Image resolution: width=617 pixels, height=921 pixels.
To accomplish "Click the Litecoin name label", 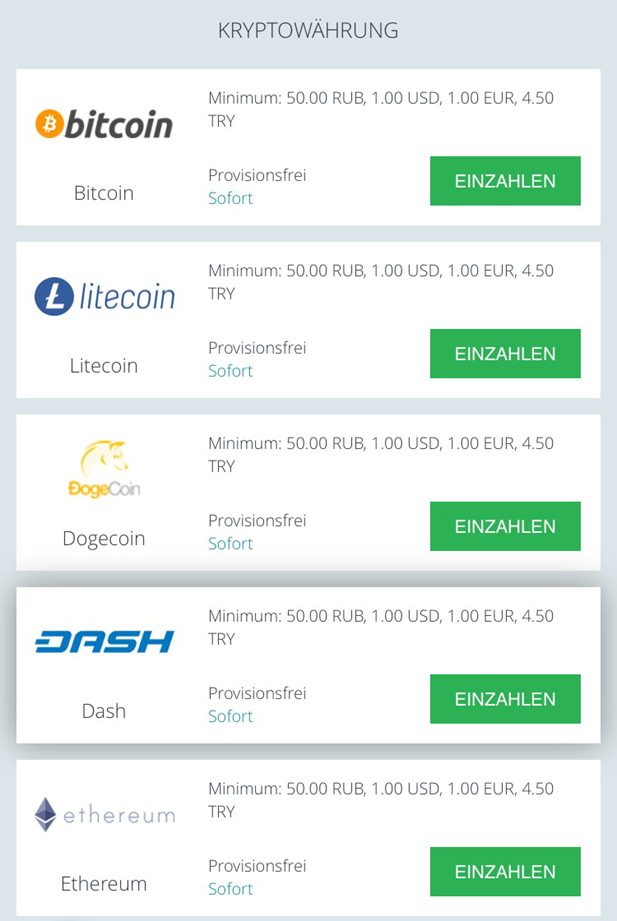I will (104, 366).
